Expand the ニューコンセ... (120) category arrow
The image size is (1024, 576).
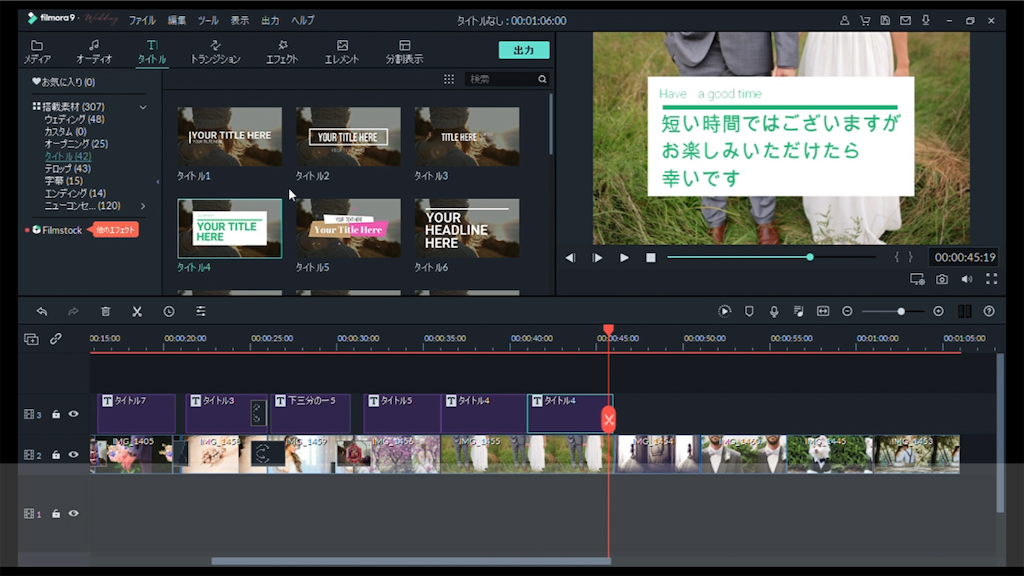coord(143,206)
